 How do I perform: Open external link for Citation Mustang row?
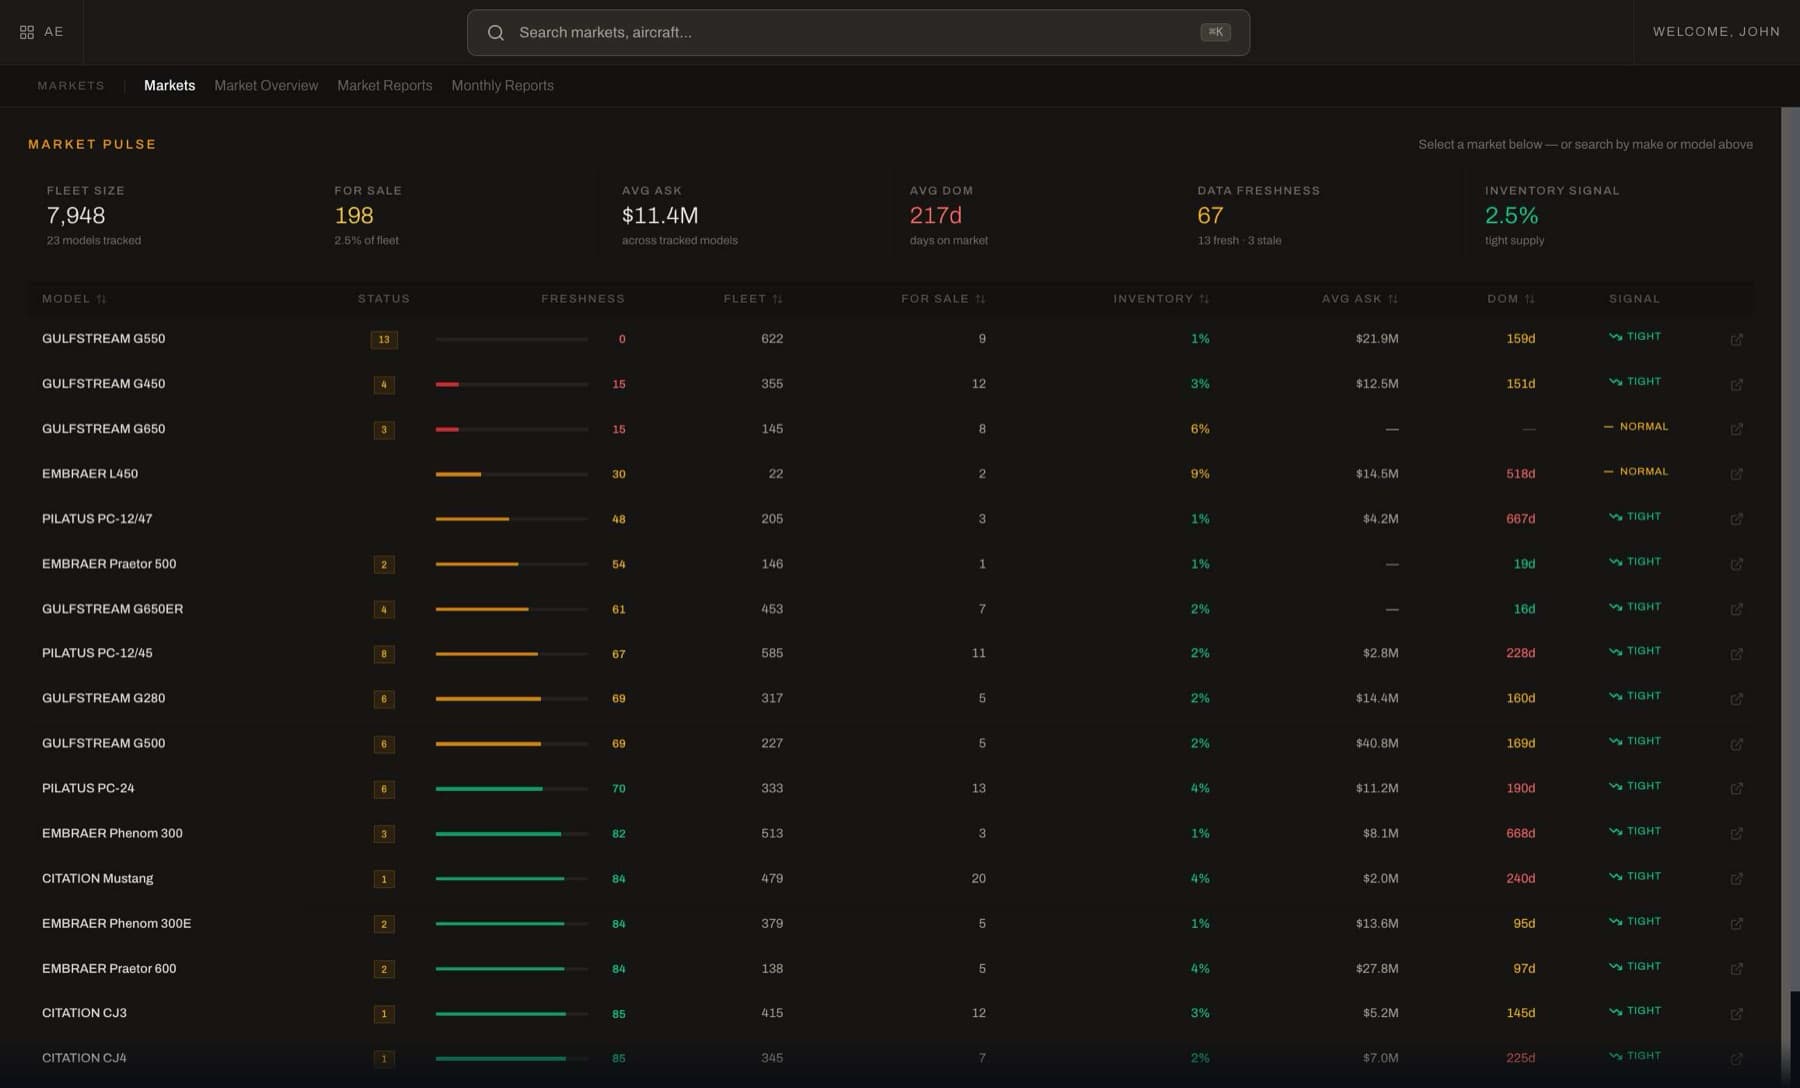click(x=1737, y=879)
